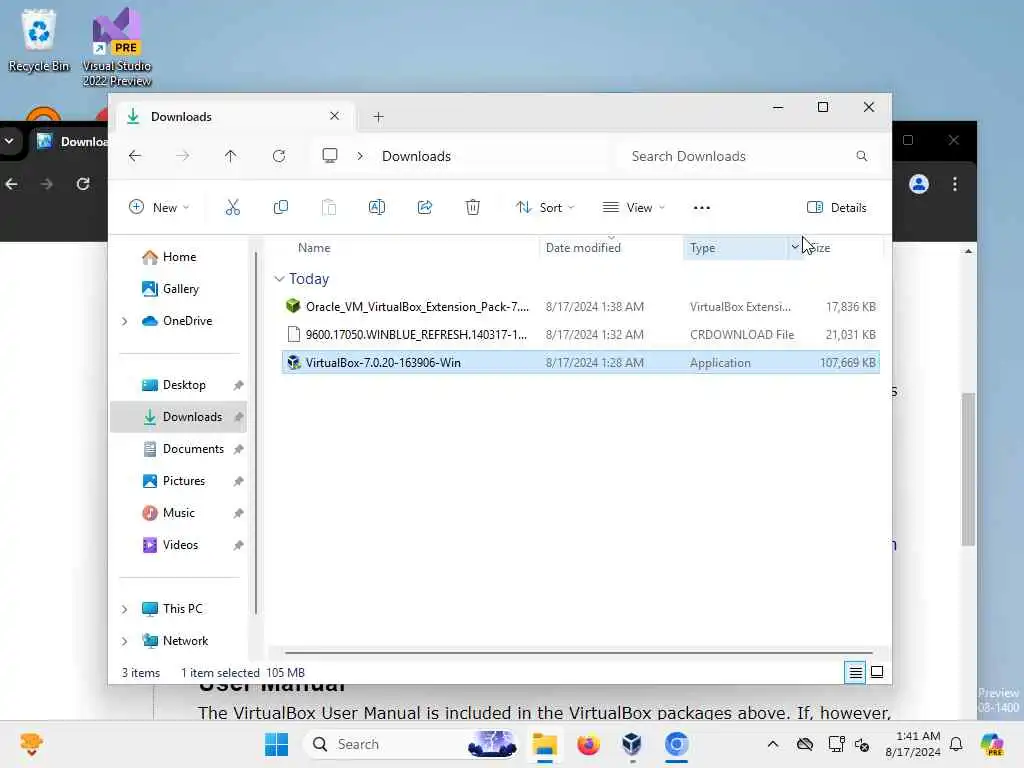1024x768 pixels.
Task: Click the Rename icon in toolbar
Action: click(x=377, y=208)
